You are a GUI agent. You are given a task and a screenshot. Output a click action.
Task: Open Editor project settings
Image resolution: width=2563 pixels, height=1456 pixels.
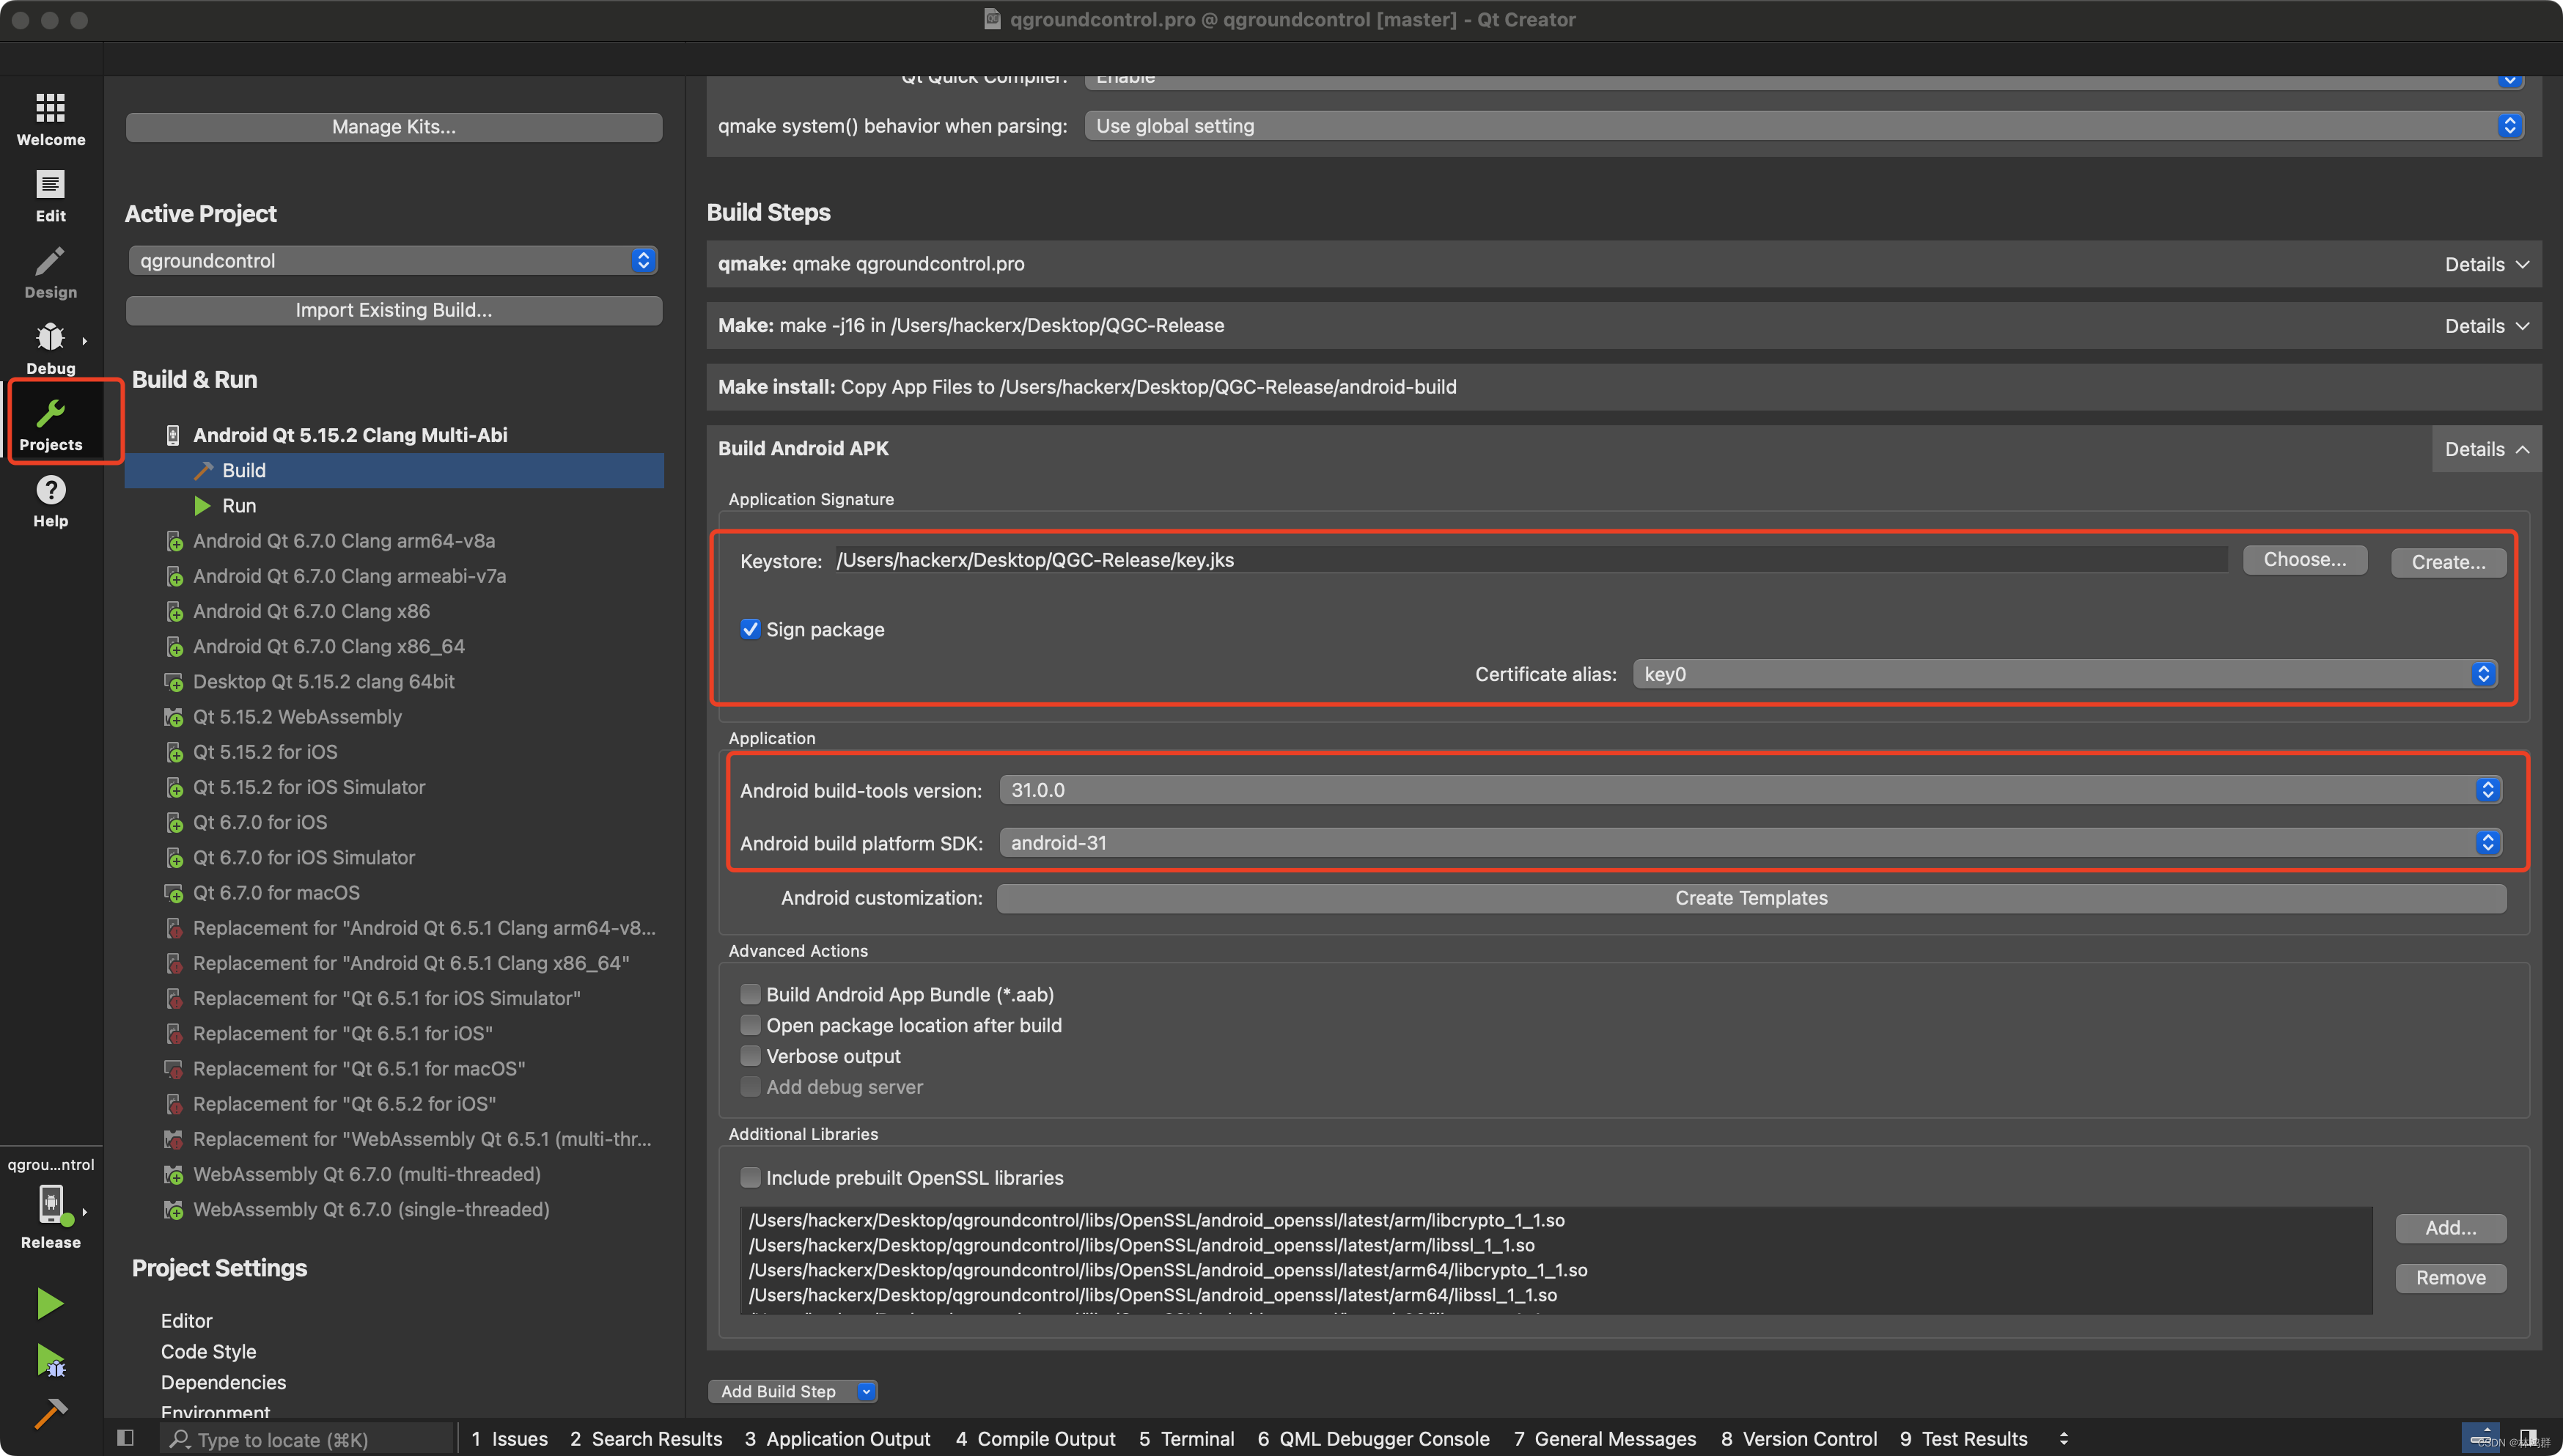[186, 1320]
